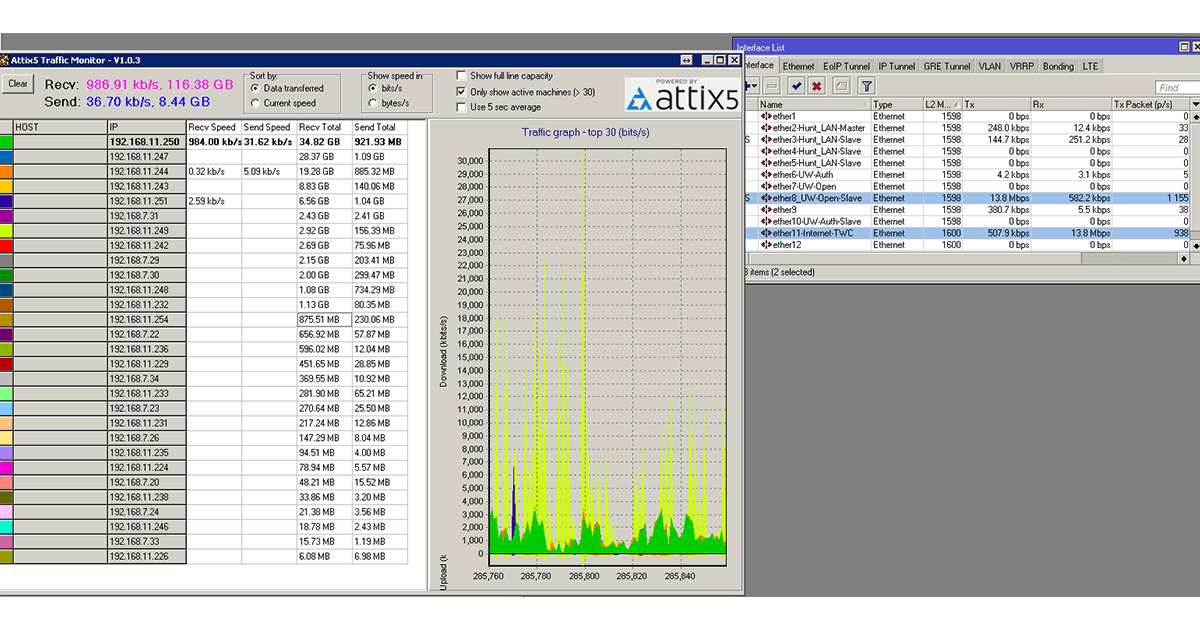Select Data transferred sort option
This screenshot has width=1200, height=630.
coord(255,88)
